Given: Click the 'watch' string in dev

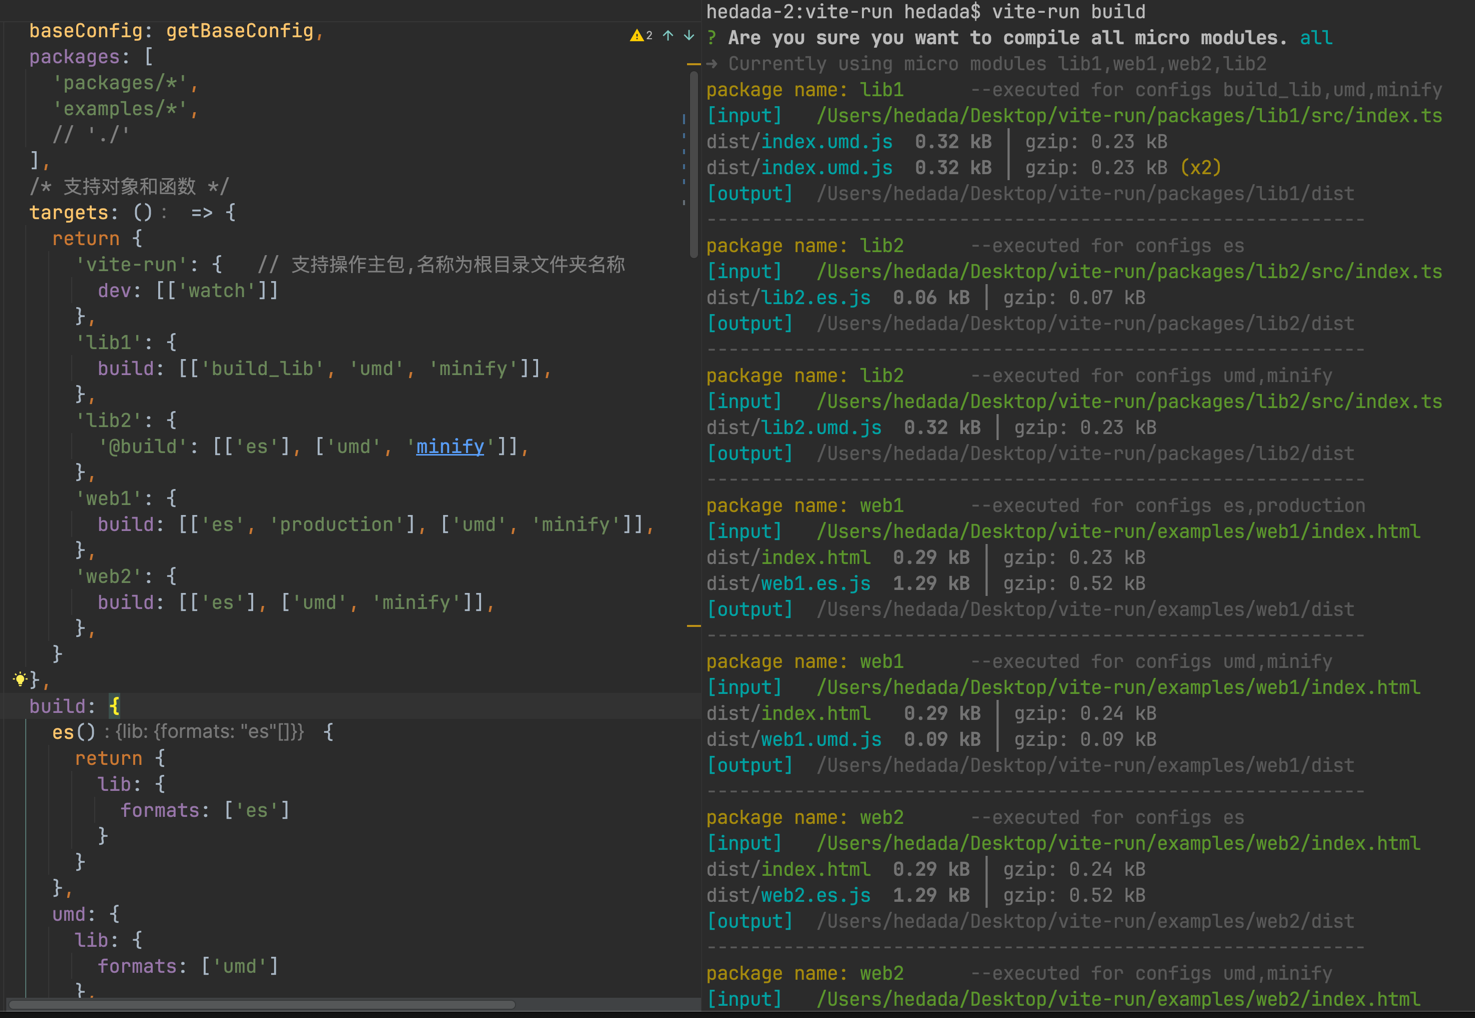Looking at the screenshot, I should click(x=215, y=291).
